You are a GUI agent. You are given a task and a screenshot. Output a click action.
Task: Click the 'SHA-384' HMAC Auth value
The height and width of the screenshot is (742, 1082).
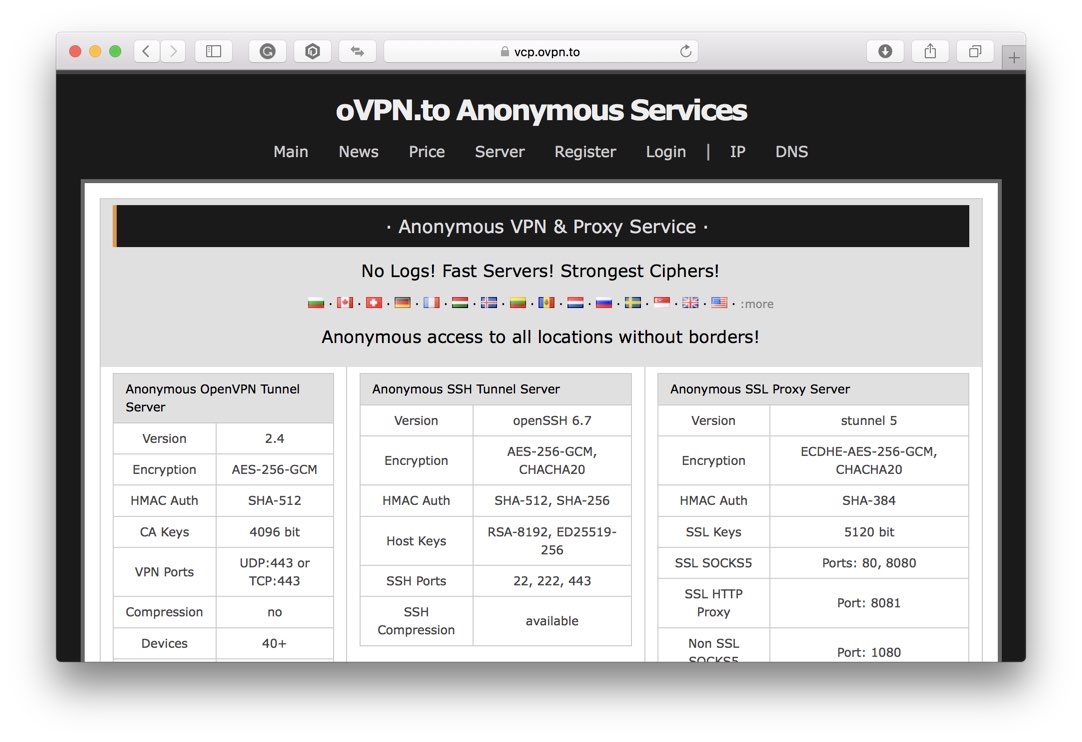click(x=869, y=500)
